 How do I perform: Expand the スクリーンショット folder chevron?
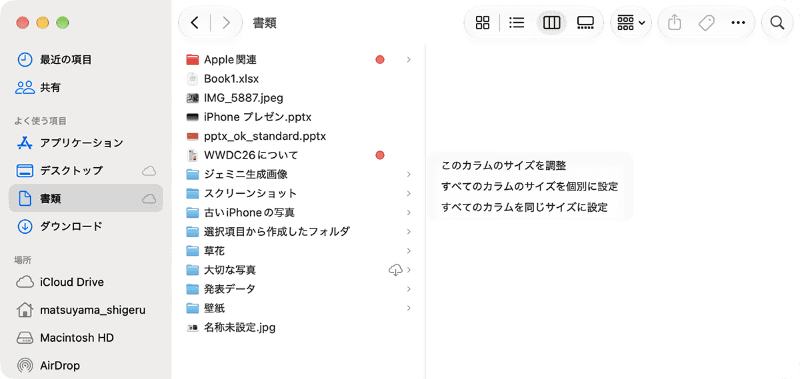(x=409, y=193)
